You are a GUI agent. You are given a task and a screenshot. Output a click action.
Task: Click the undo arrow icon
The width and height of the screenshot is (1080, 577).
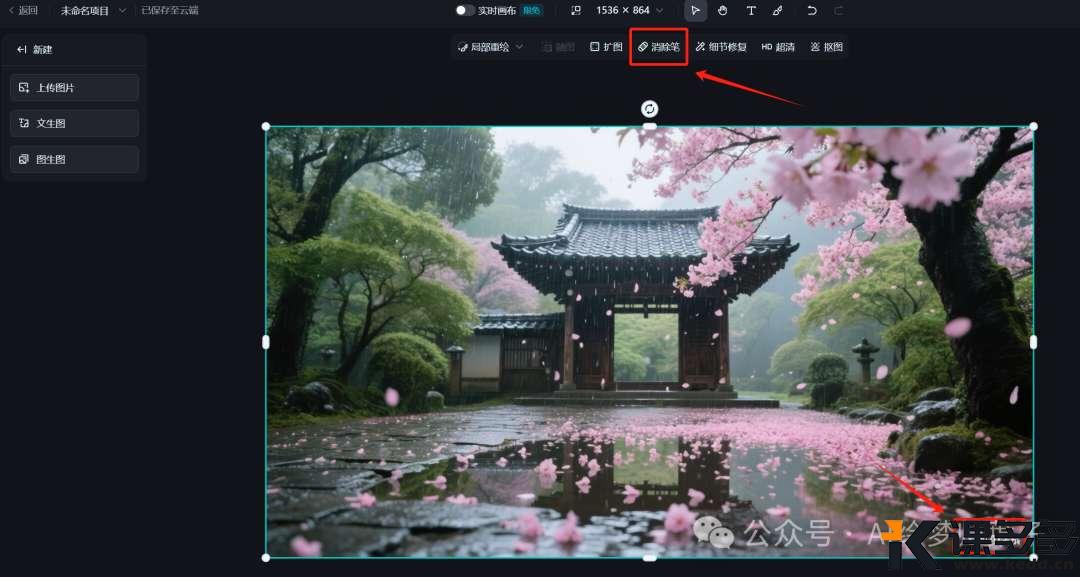pos(812,11)
